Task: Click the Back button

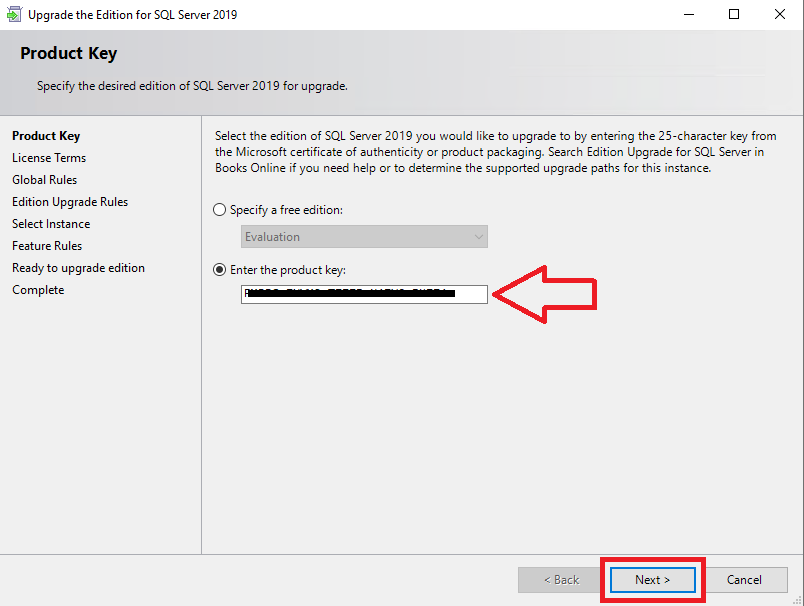Action: pyautogui.click(x=561, y=580)
